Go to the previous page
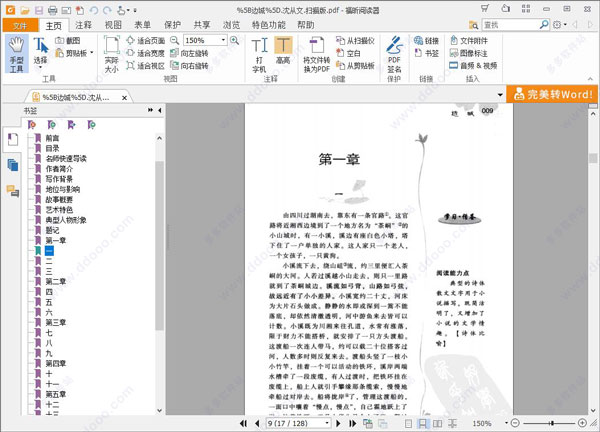The image size is (600, 432). [257, 423]
